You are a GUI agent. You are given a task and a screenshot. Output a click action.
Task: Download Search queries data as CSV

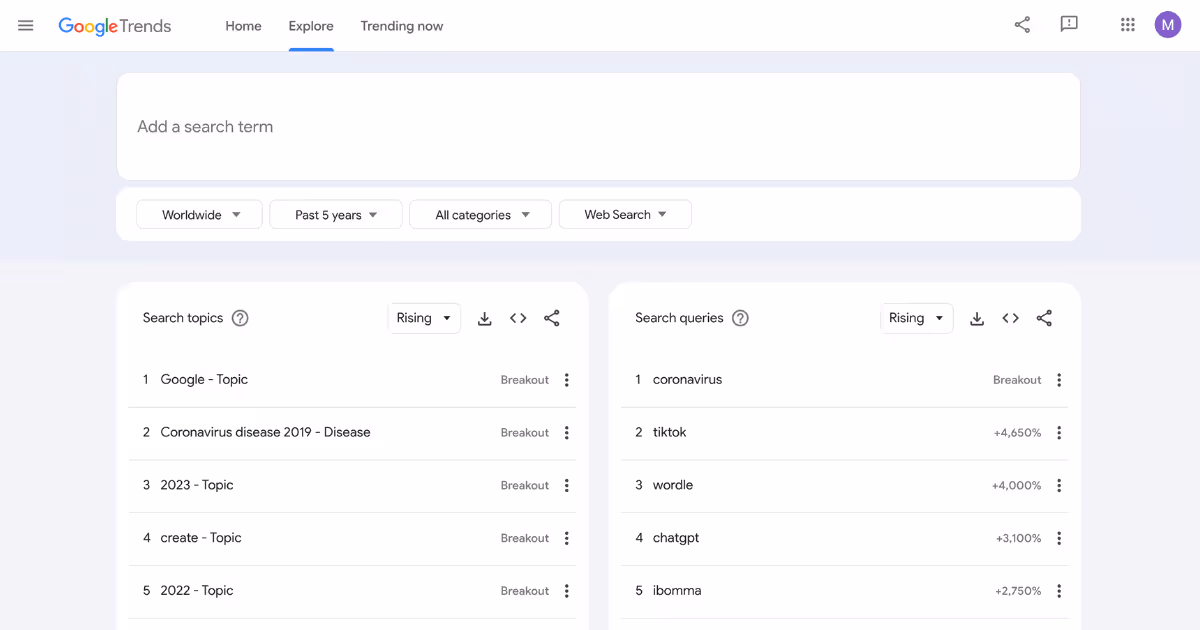point(978,318)
